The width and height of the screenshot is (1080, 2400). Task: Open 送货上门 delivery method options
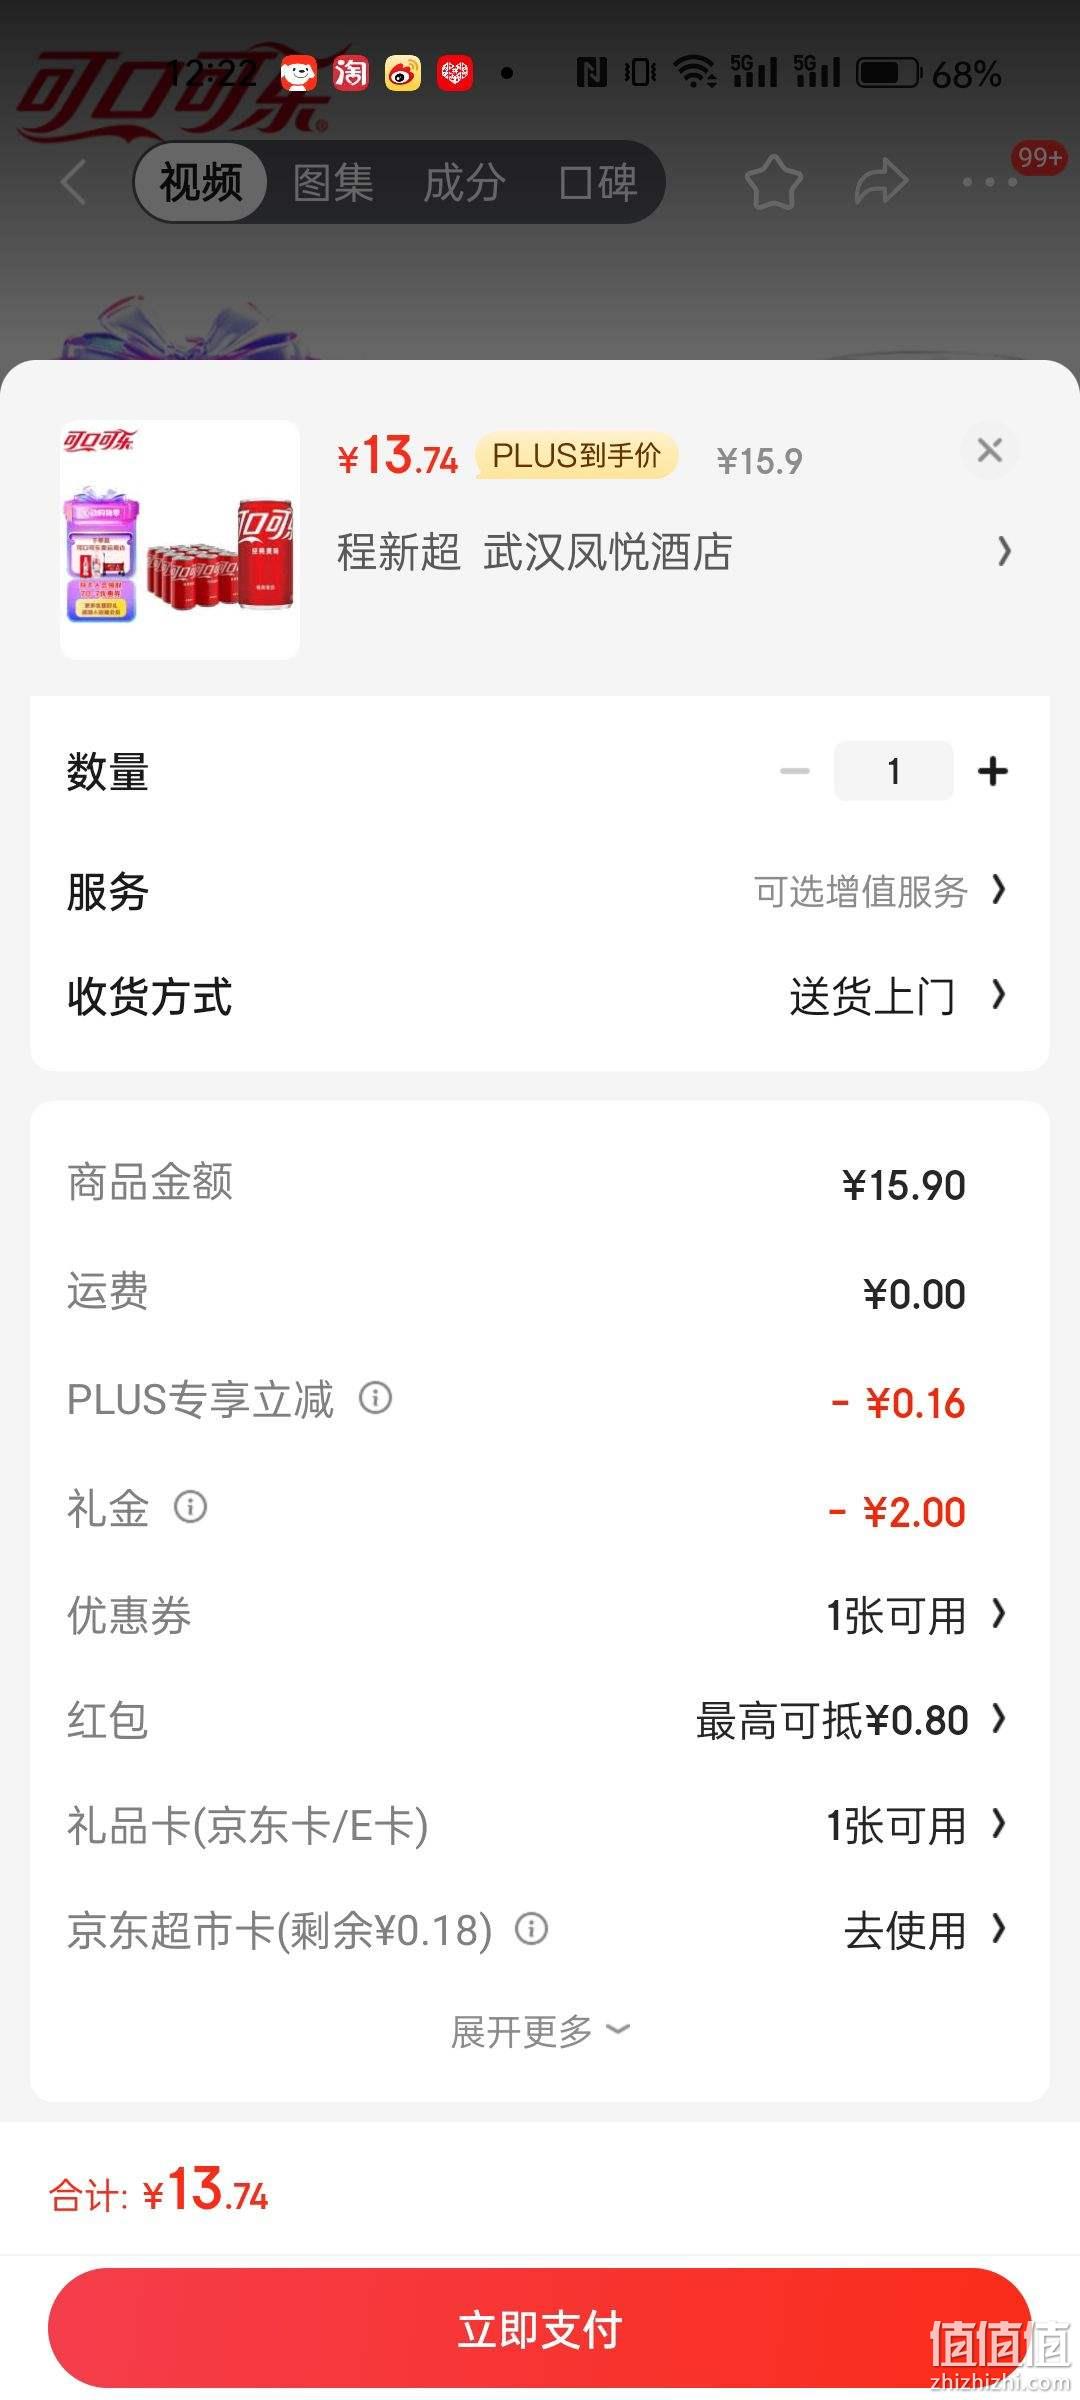(x=897, y=996)
